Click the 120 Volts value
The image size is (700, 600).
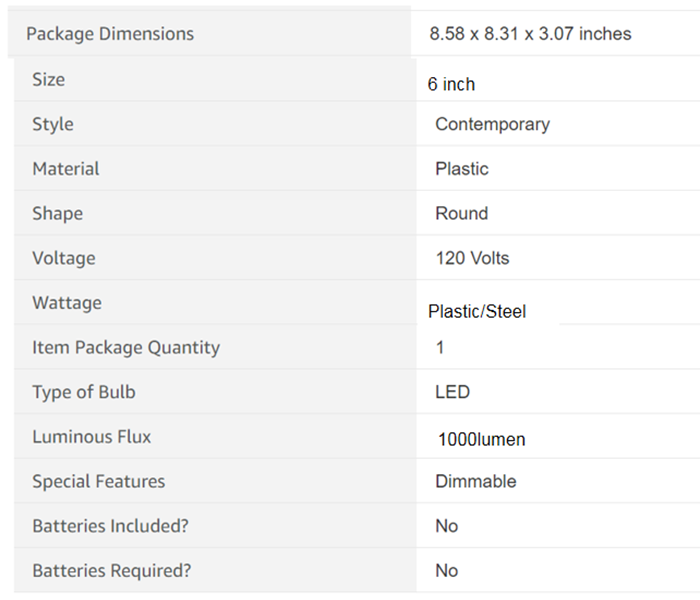pyautogui.click(x=472, y=258)
